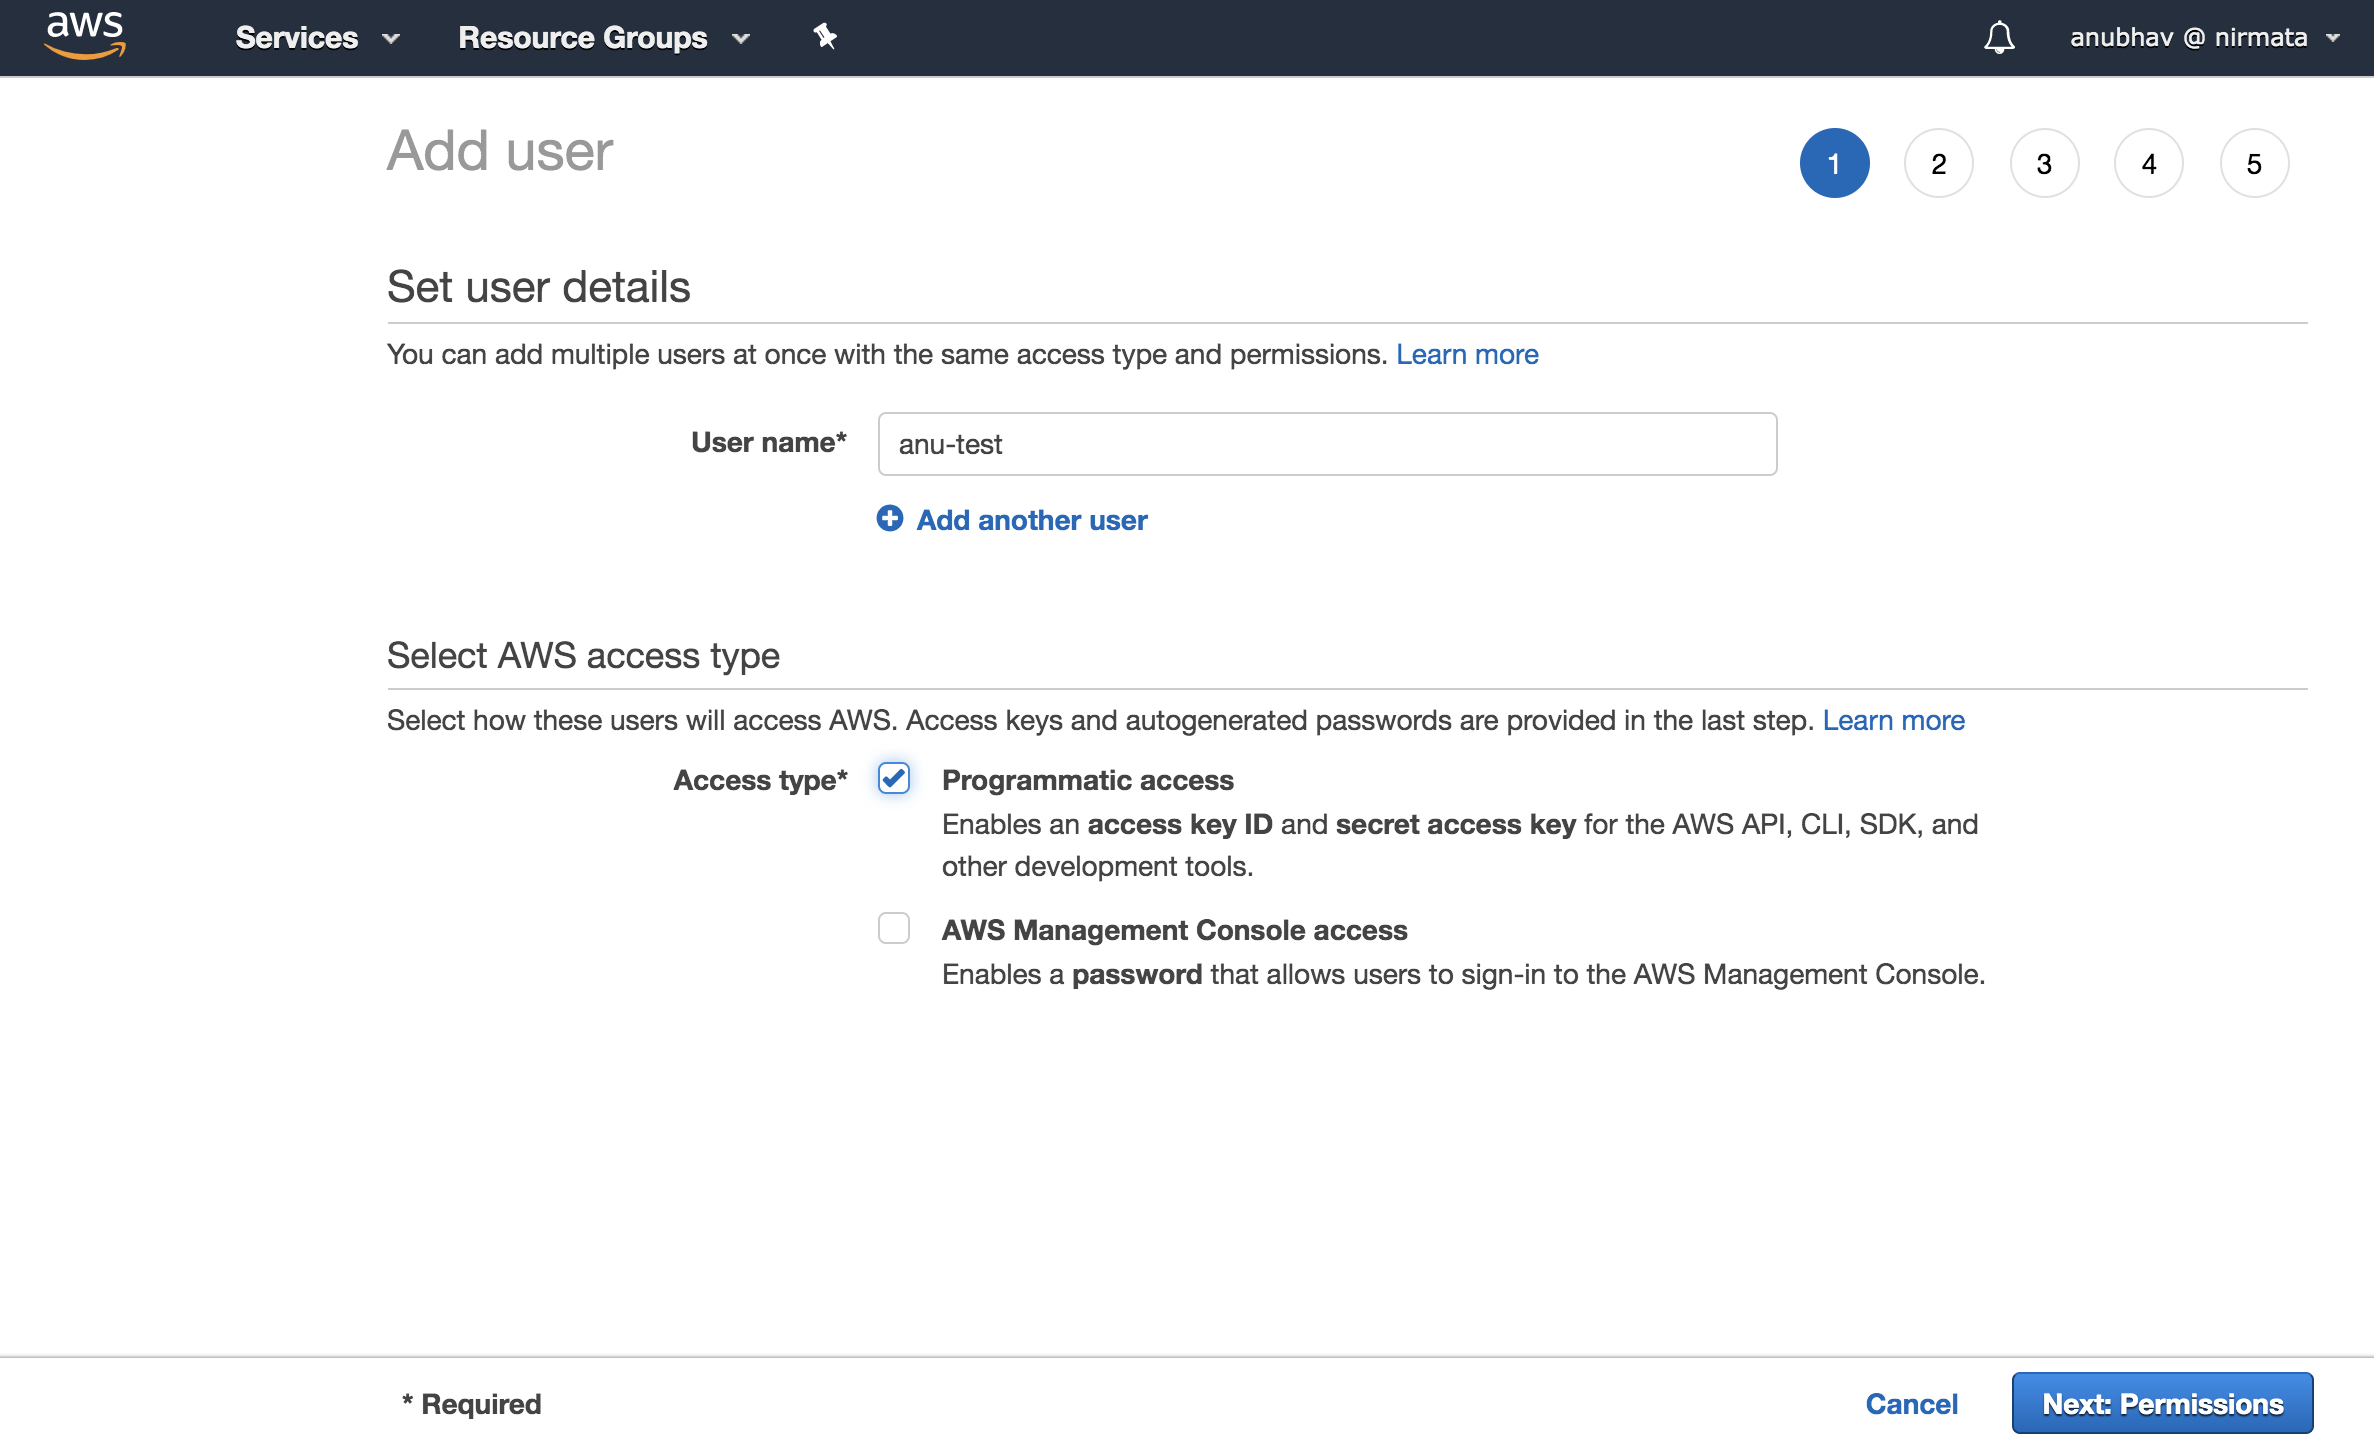
Task: Open notifications bell icon
Action: tap(1999, 38)
